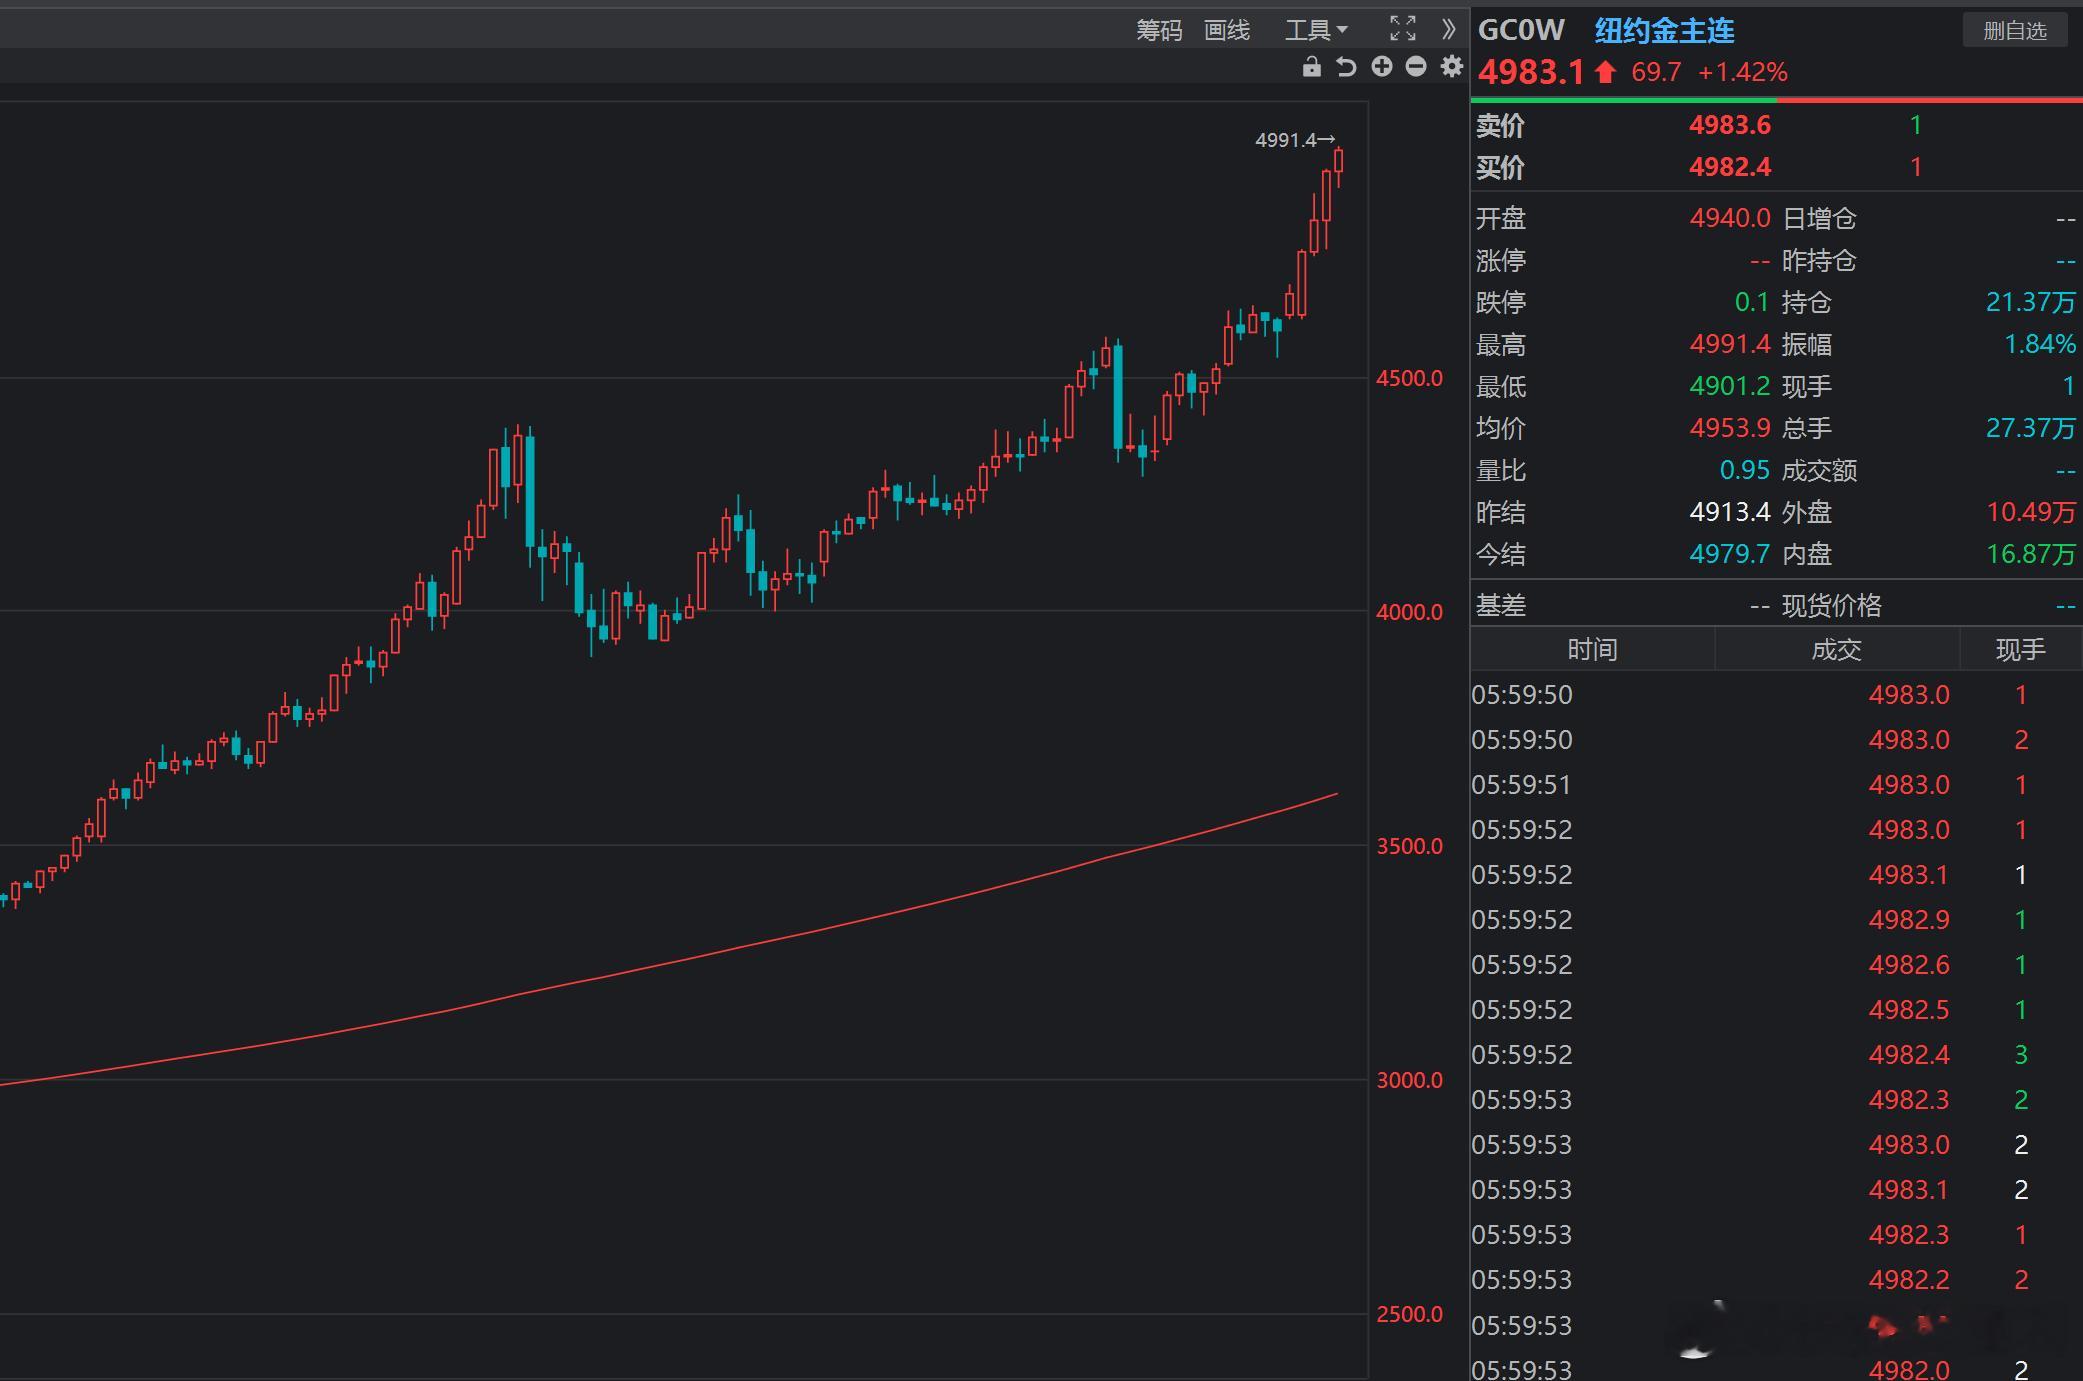Open the 筹码 chip distribution view

coord(1158,31)
